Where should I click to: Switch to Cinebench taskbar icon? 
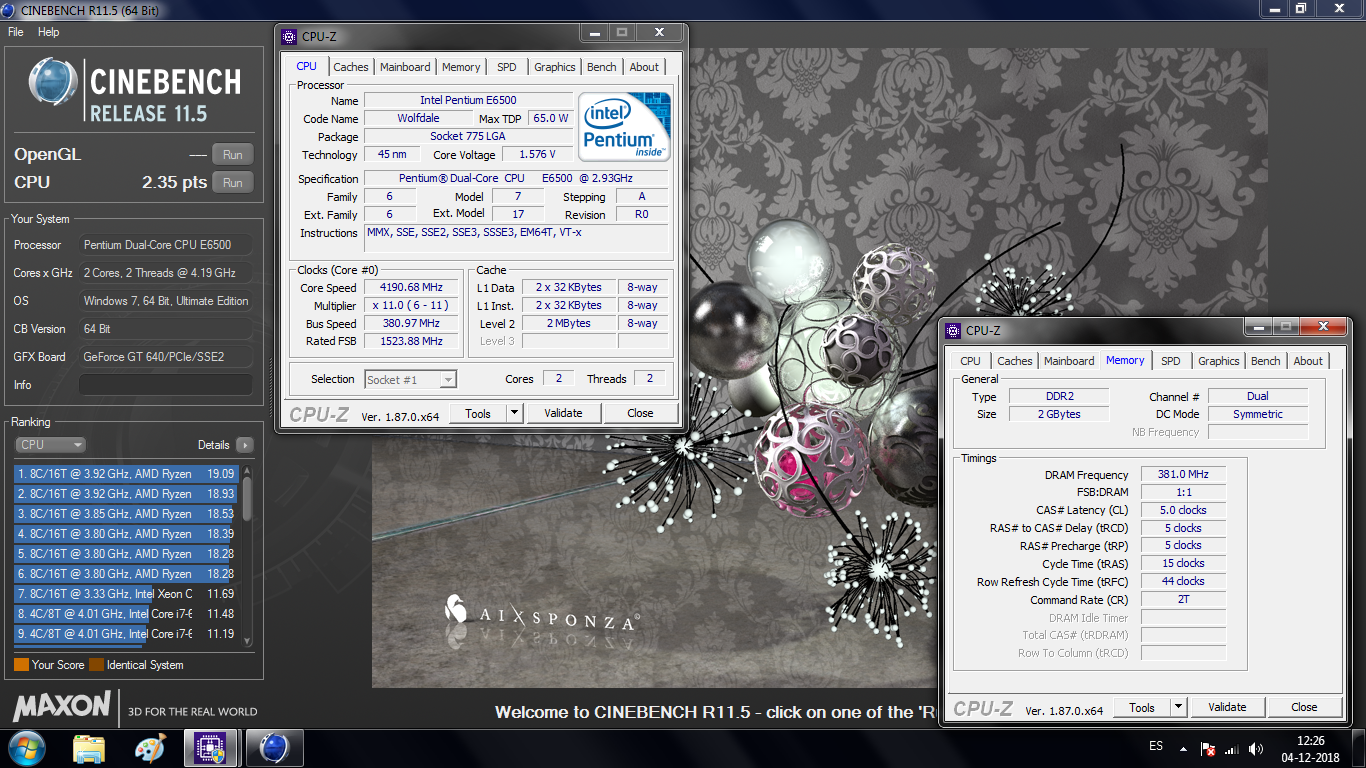coord(274,748)
